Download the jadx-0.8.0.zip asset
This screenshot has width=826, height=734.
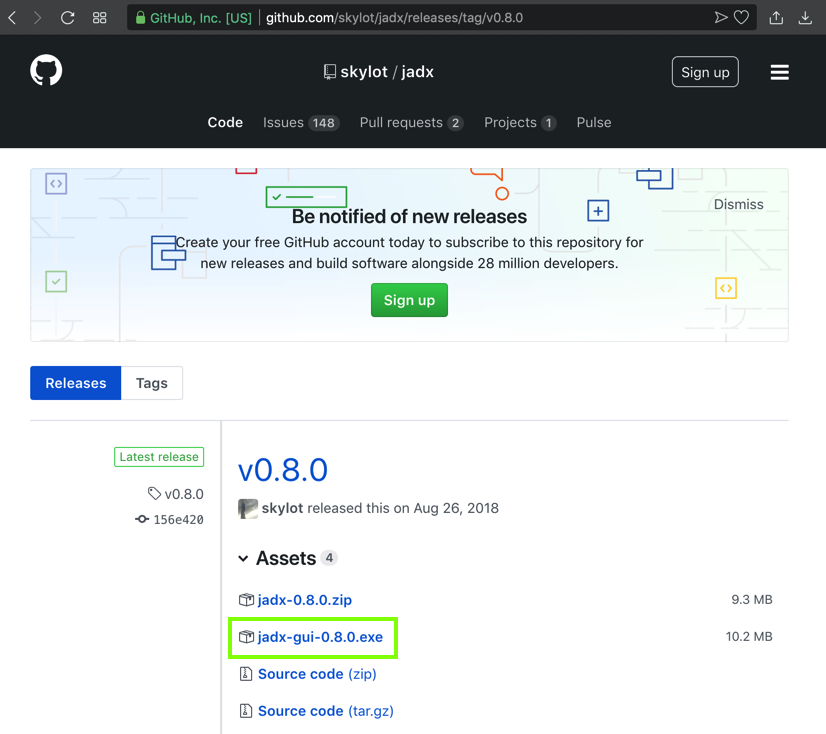click(304, 600)
